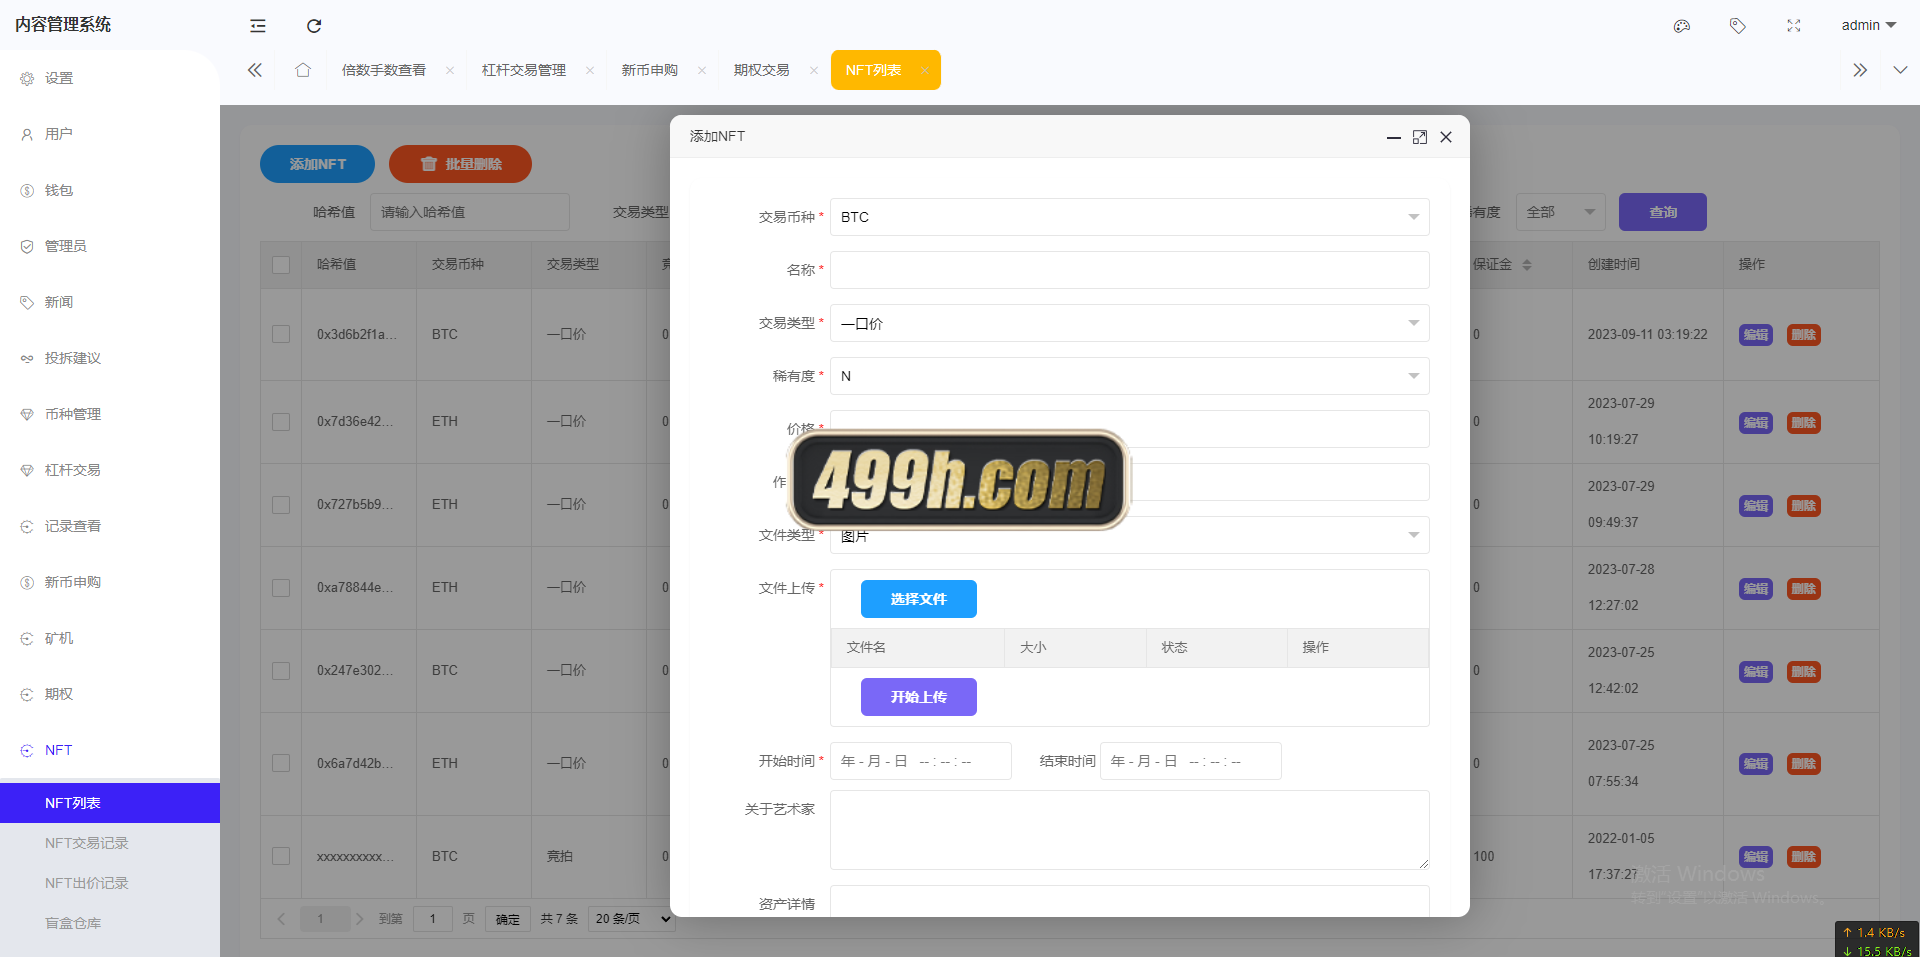
Task: Open 盲盒仓库 sidebar item
Action: click(x=110, y=923)
